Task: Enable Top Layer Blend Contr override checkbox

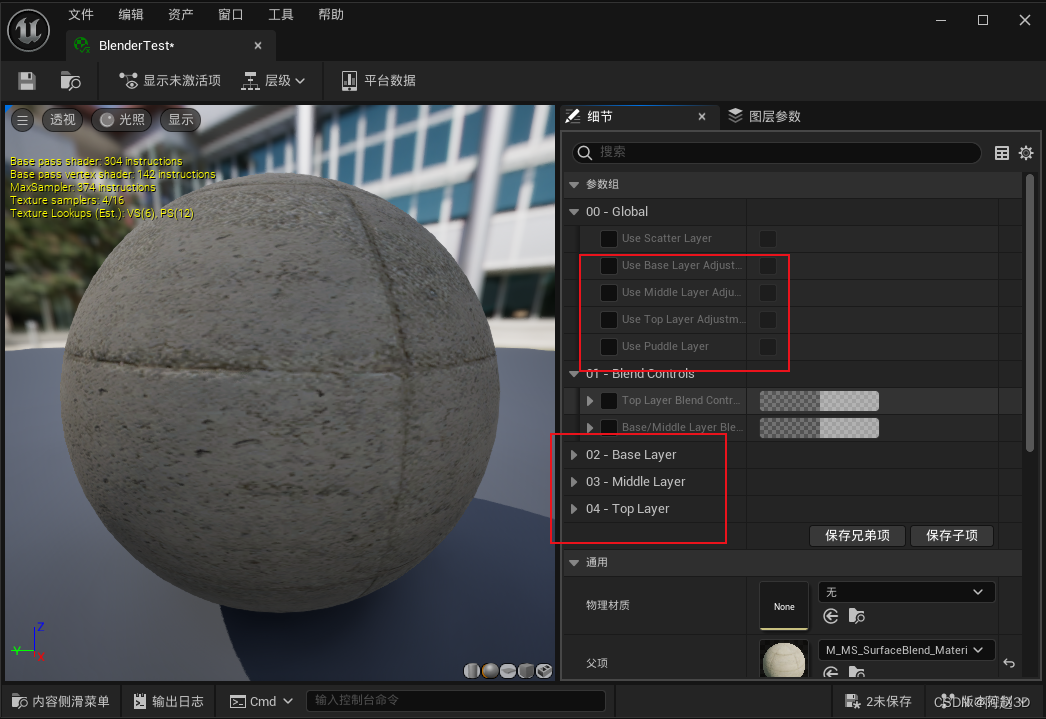Action: [x=608, y=401]
